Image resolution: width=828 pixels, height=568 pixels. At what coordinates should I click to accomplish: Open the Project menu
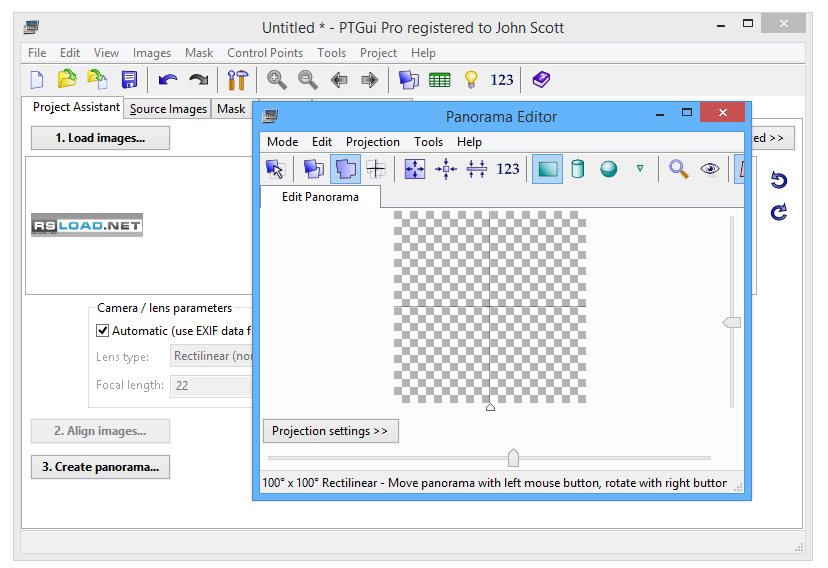(378, 53)
